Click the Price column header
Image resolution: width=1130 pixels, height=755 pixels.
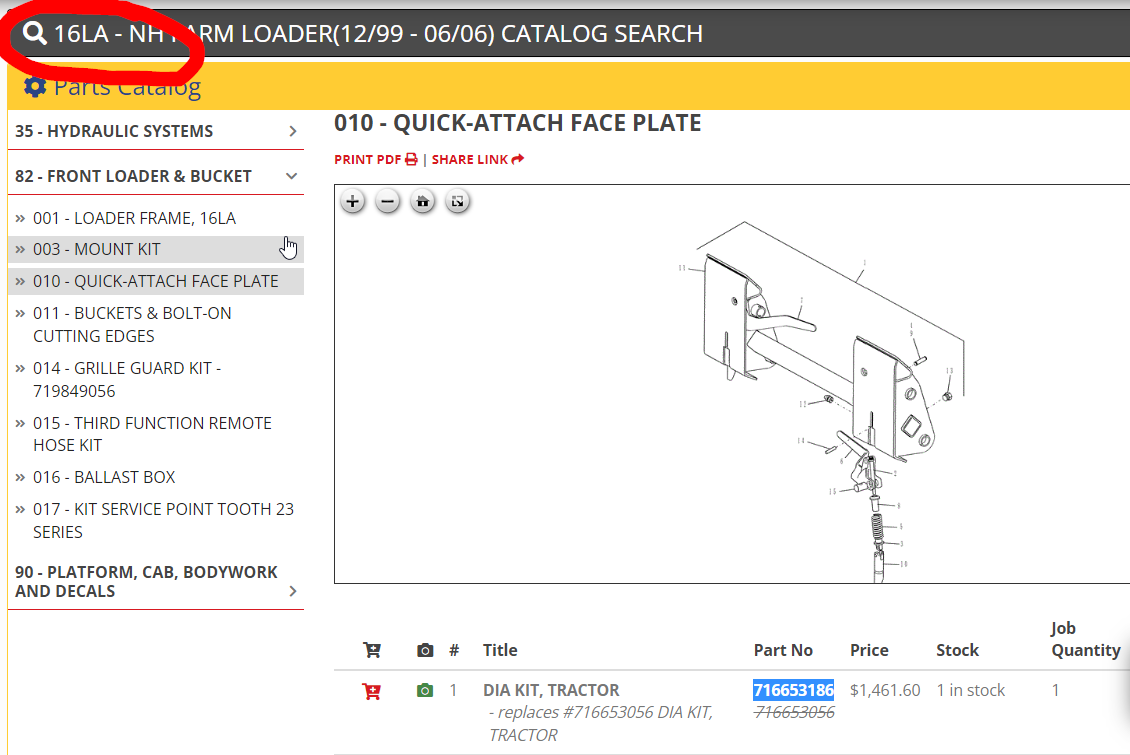point(869,650)
